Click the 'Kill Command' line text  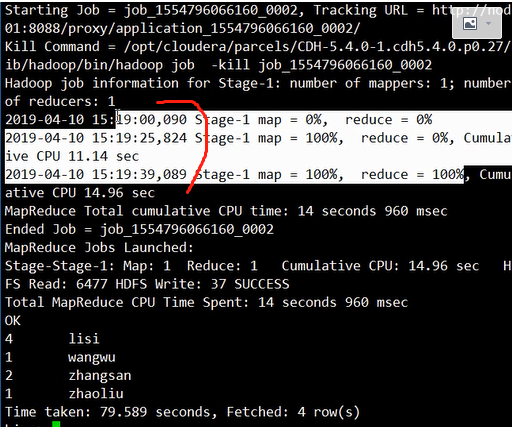257,47
